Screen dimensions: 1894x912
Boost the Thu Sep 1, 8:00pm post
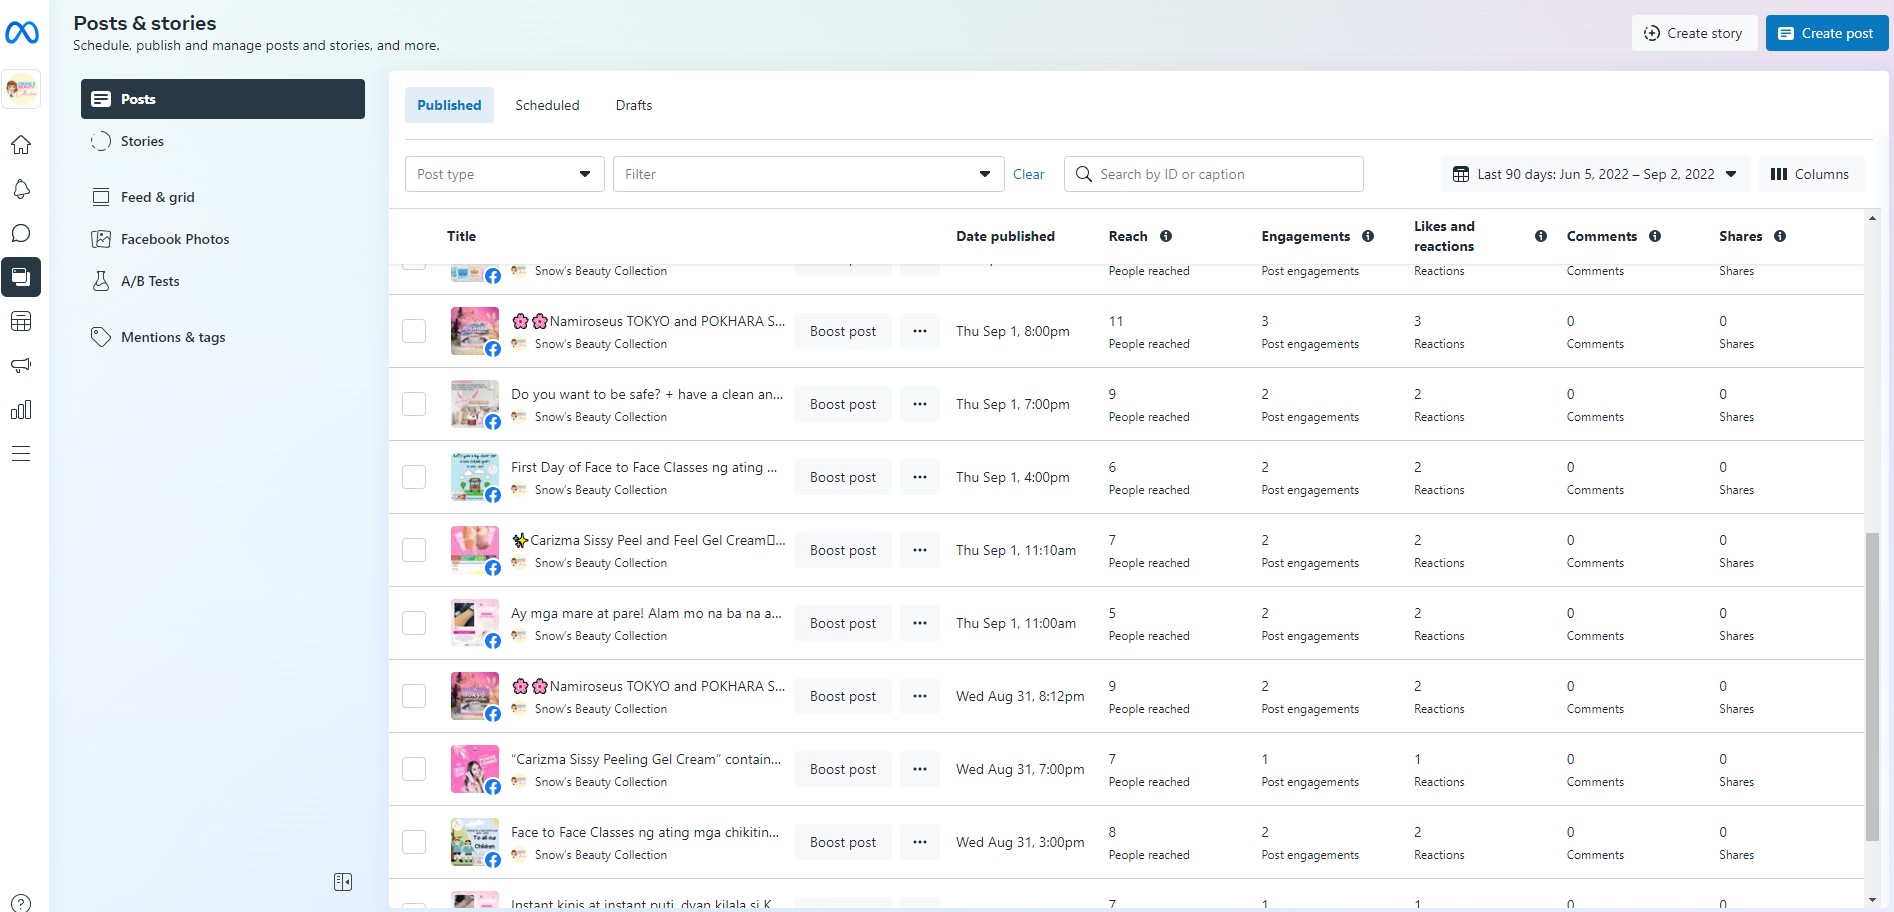[843, 331]
